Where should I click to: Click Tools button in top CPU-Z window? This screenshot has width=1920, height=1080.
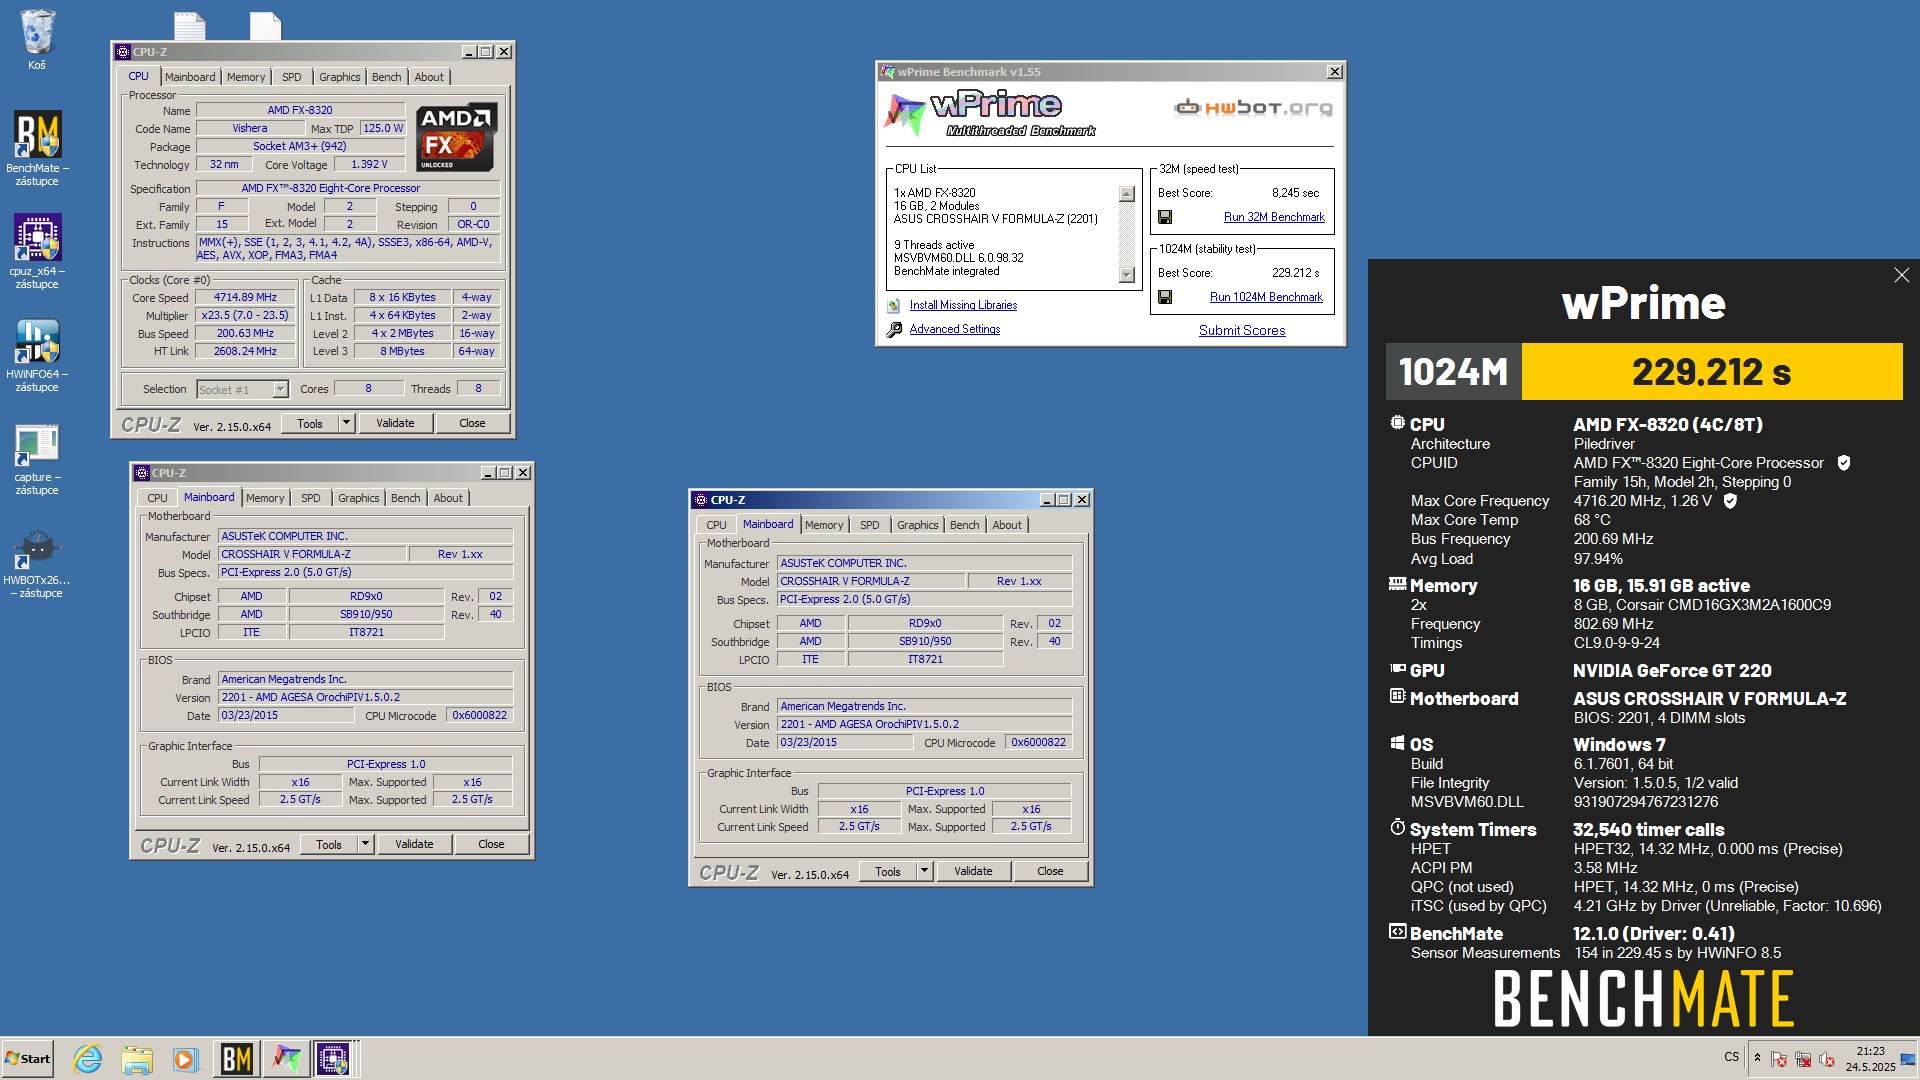tap(310, 423)
